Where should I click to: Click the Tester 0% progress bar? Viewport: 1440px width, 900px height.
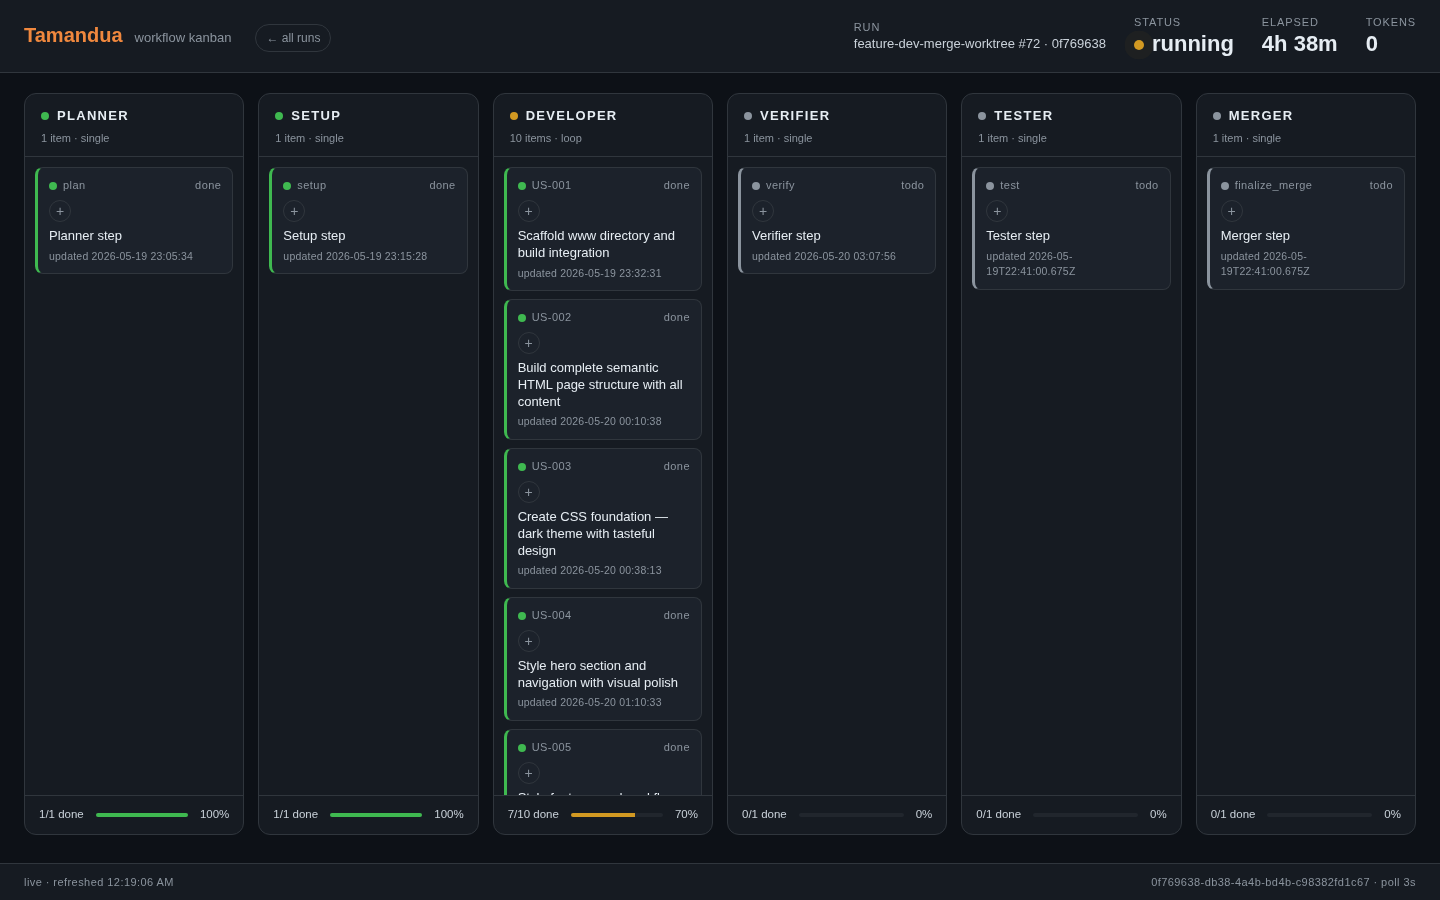[1085, 815]
